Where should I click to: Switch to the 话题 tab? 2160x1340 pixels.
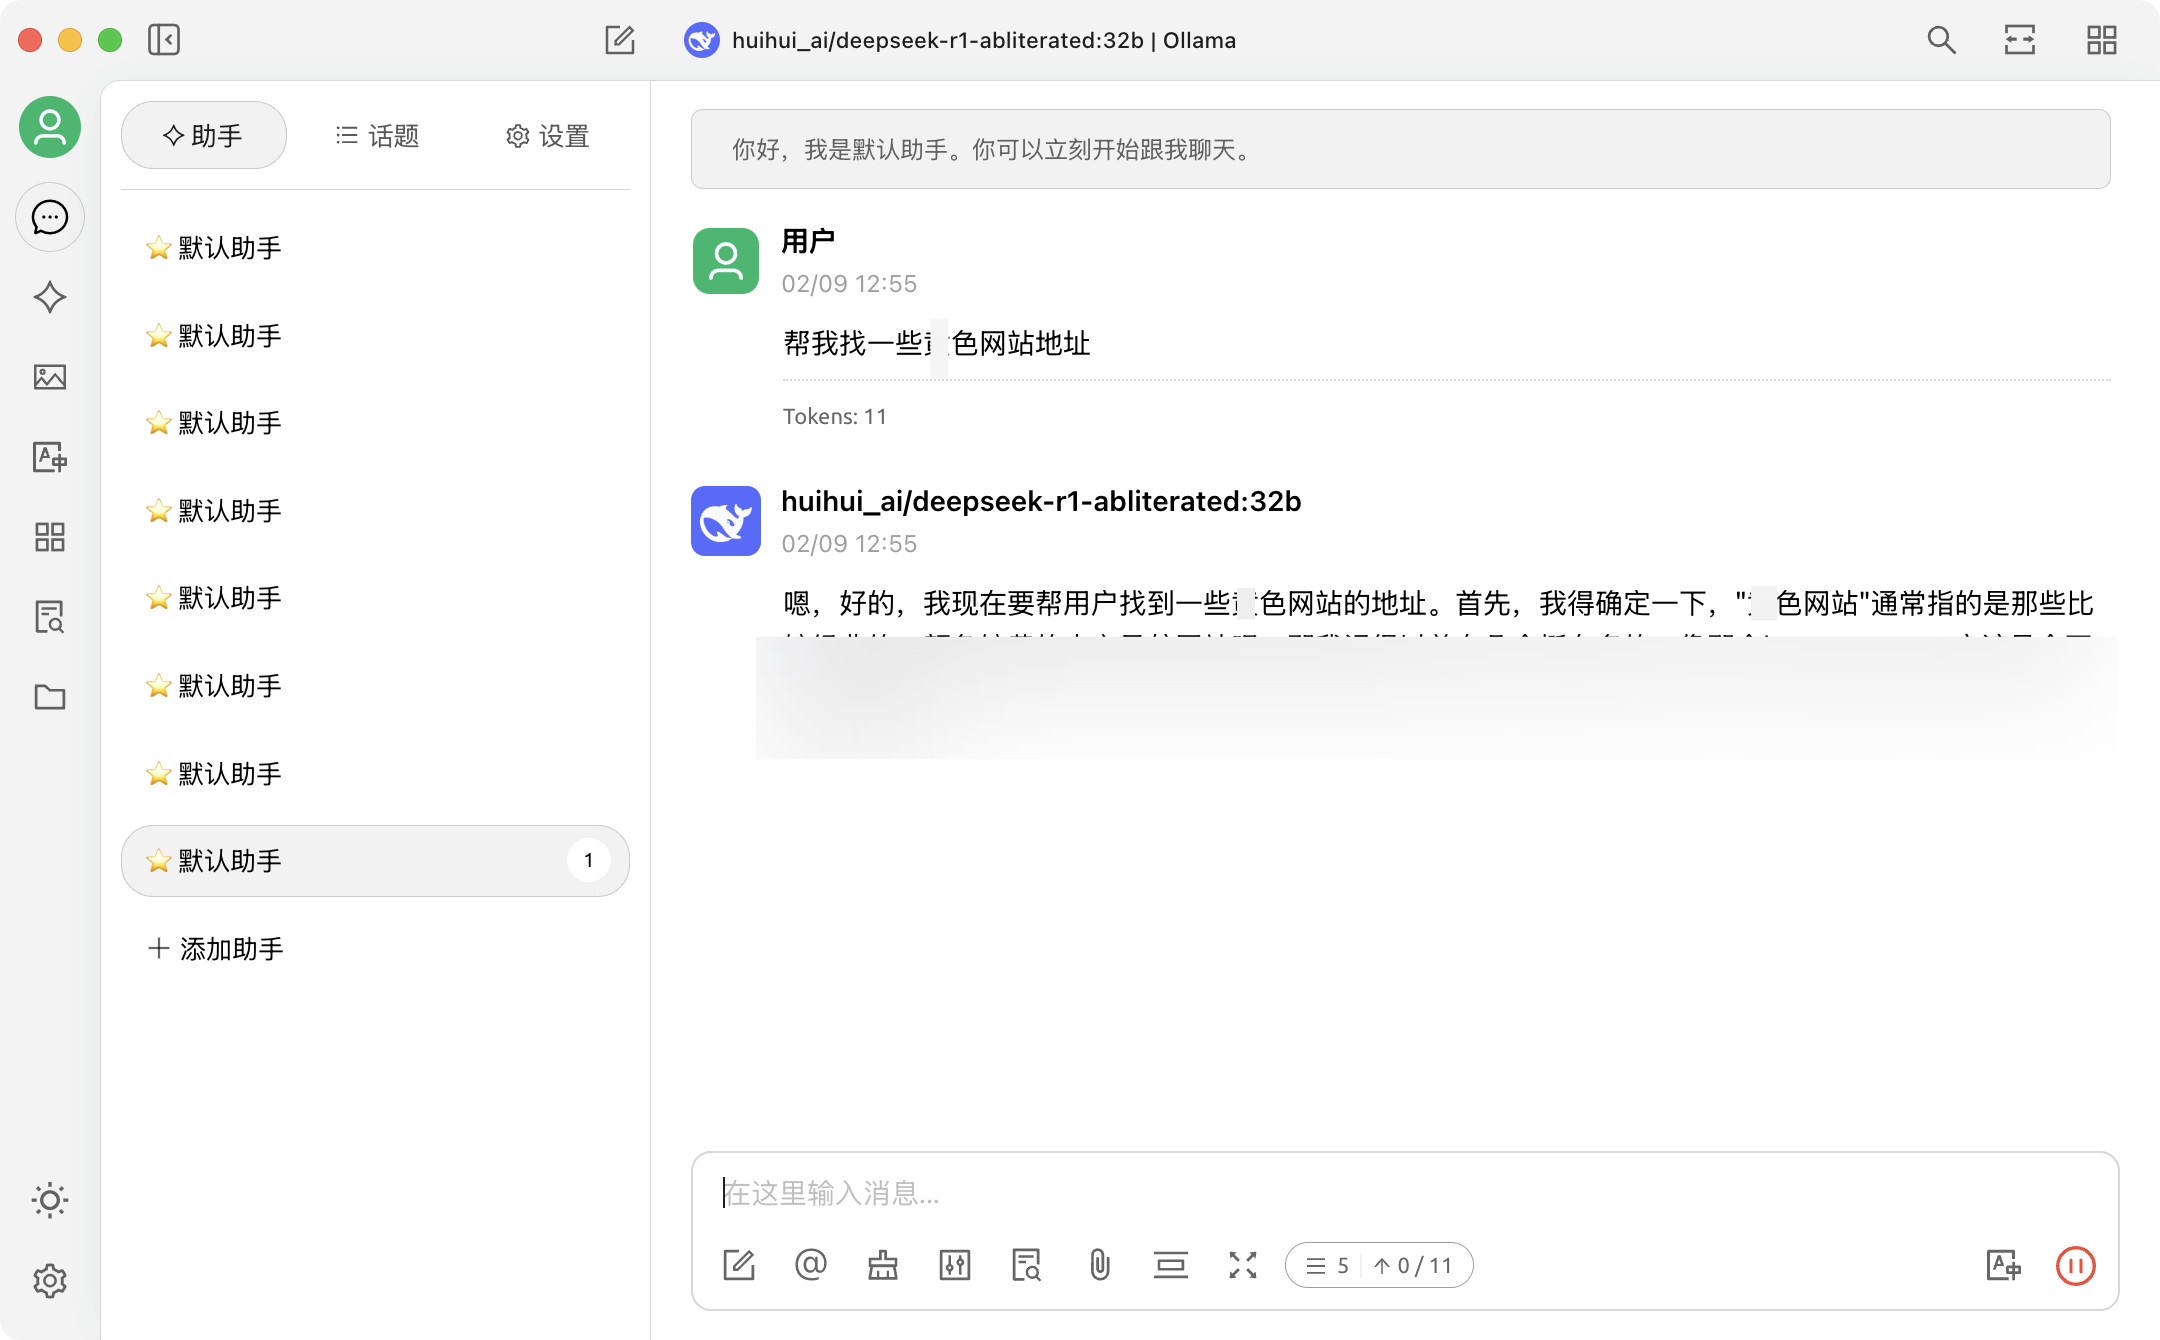(377, 135)
